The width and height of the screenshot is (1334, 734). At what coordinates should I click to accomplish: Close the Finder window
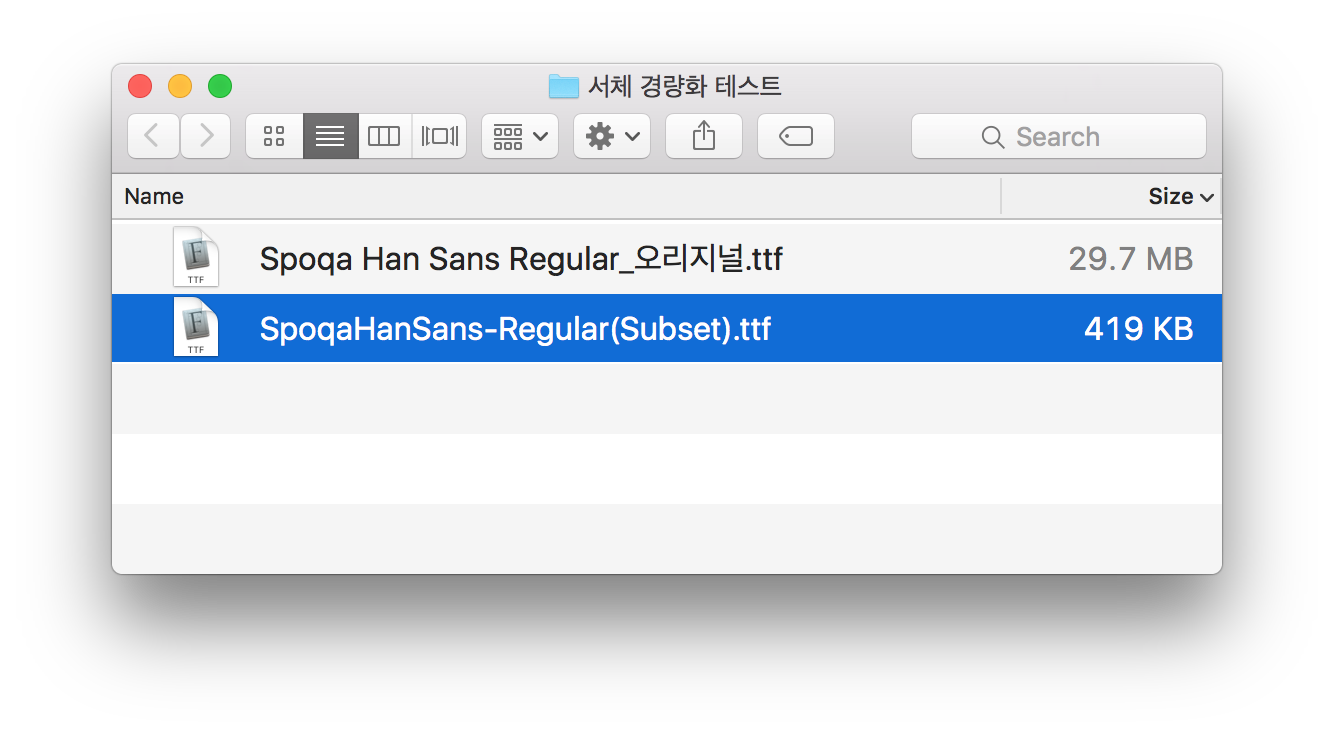click(x=140, y=86)
